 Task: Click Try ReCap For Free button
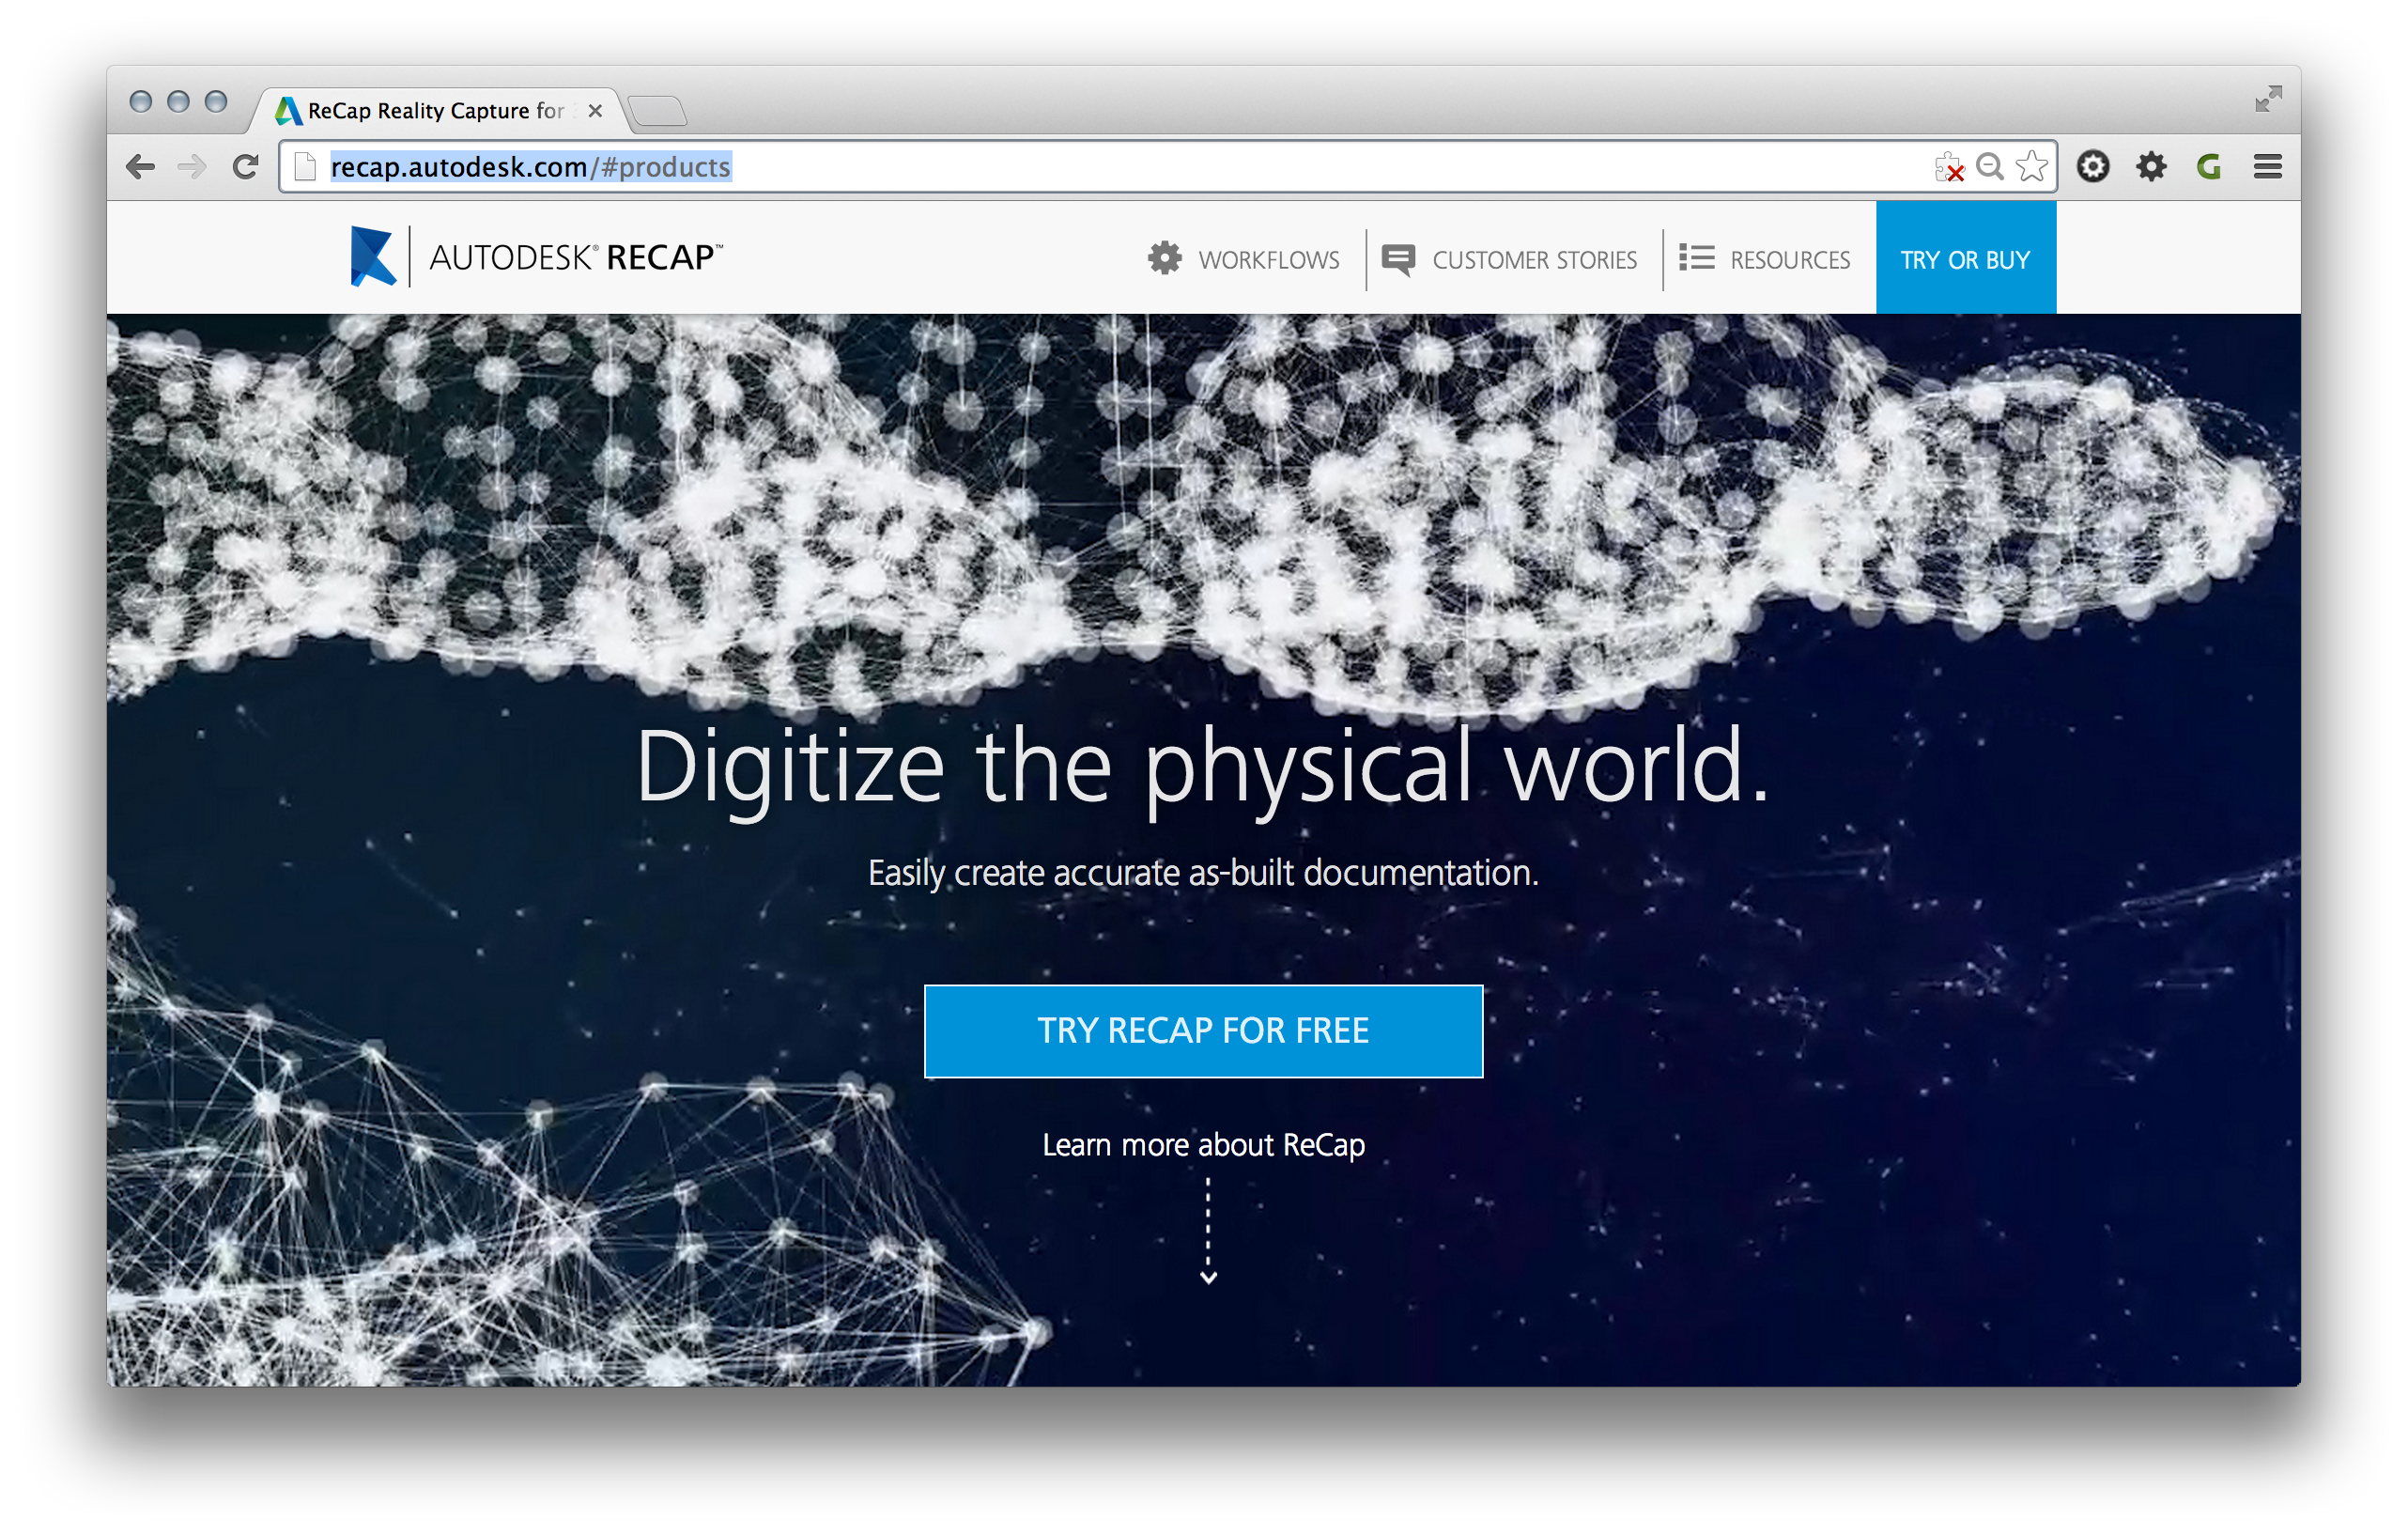point(1203,1031)
